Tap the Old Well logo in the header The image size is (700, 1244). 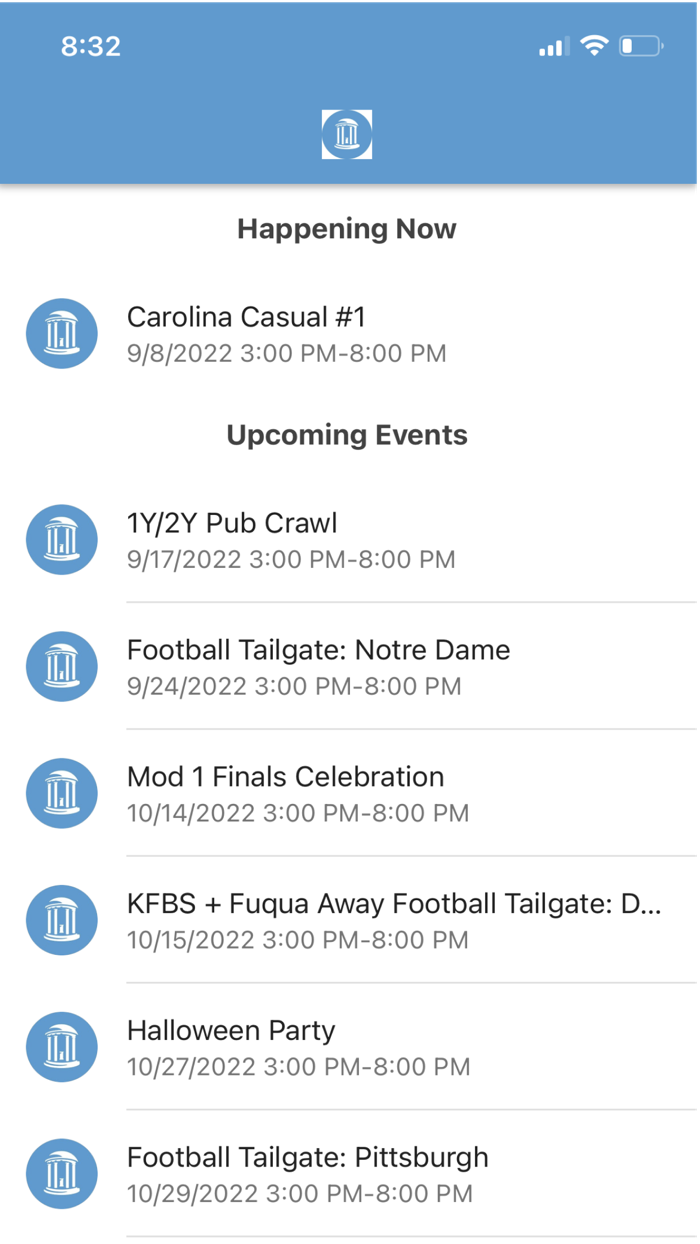[x=347, y=133]
